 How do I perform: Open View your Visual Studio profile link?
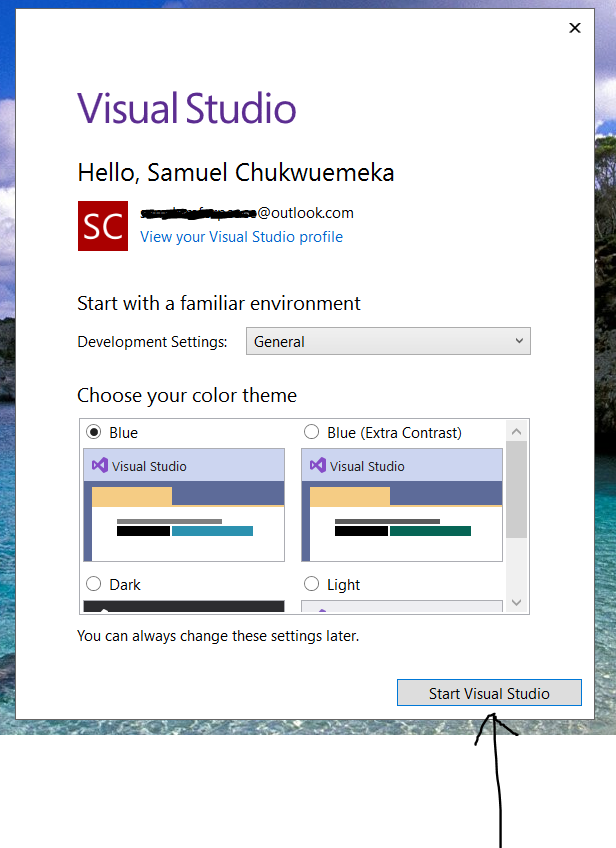[x=241, y=237]
